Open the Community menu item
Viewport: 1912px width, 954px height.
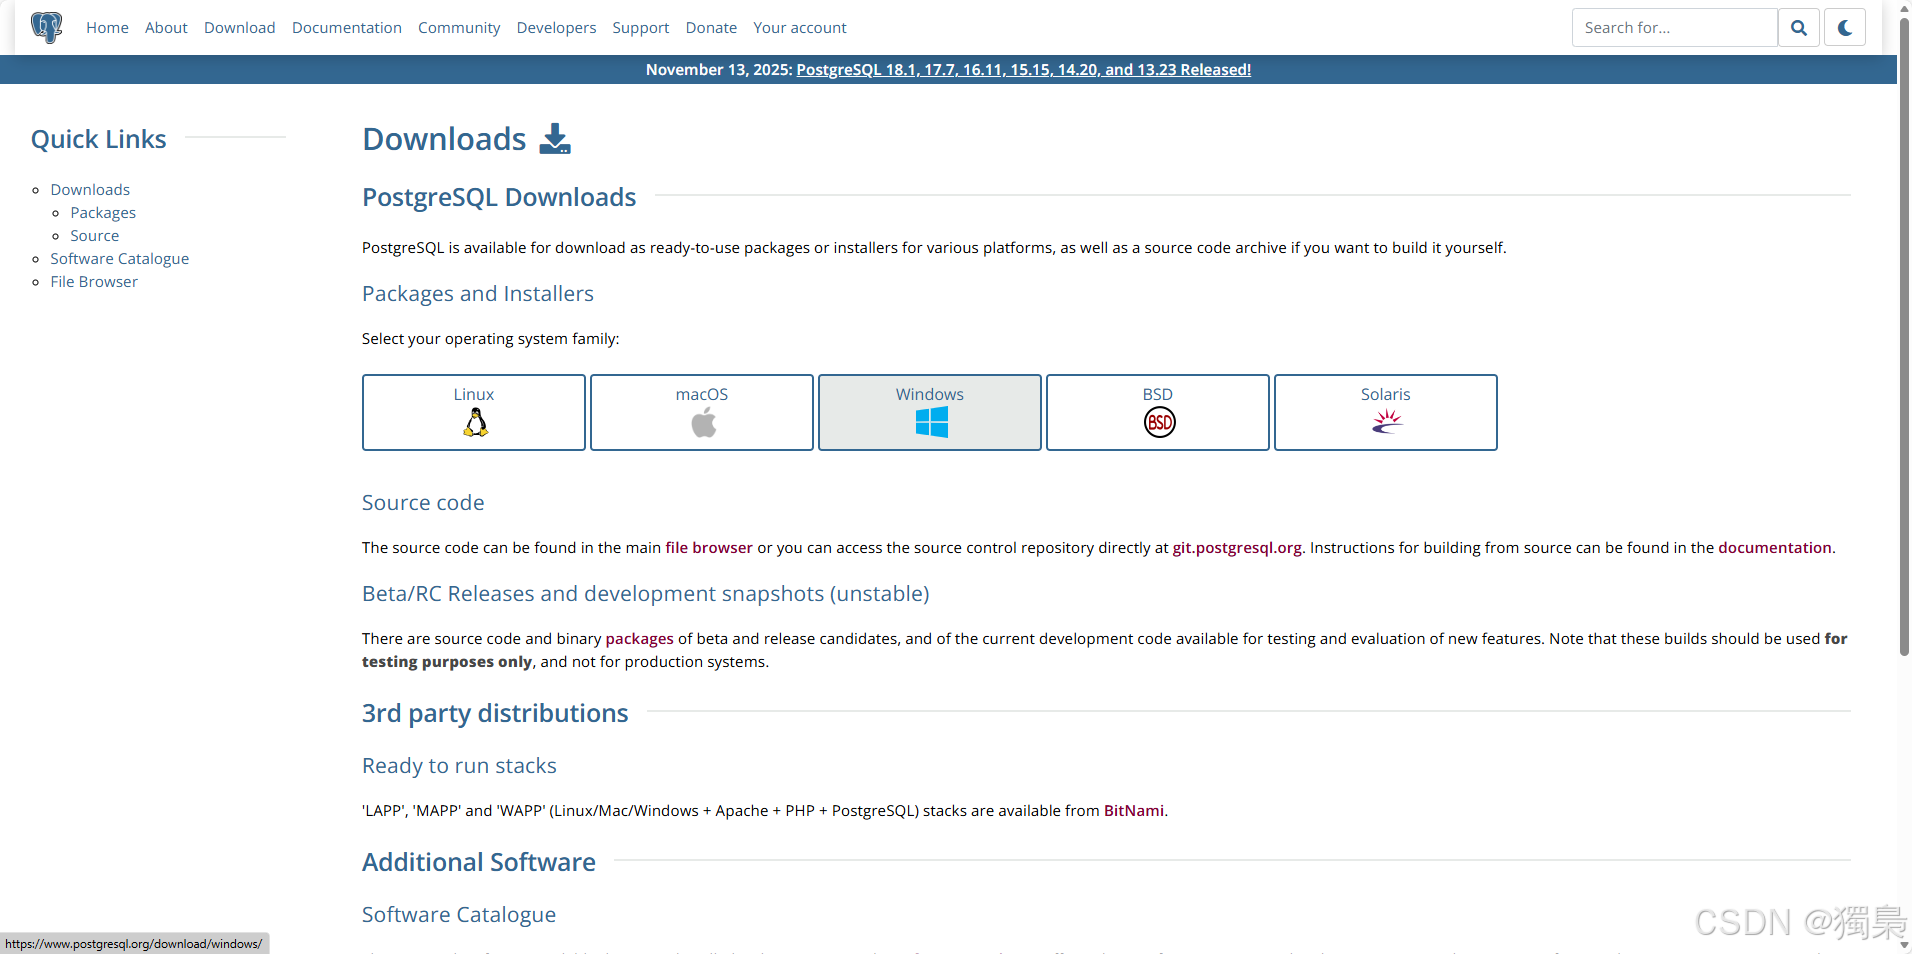click(x=459, y=28)
